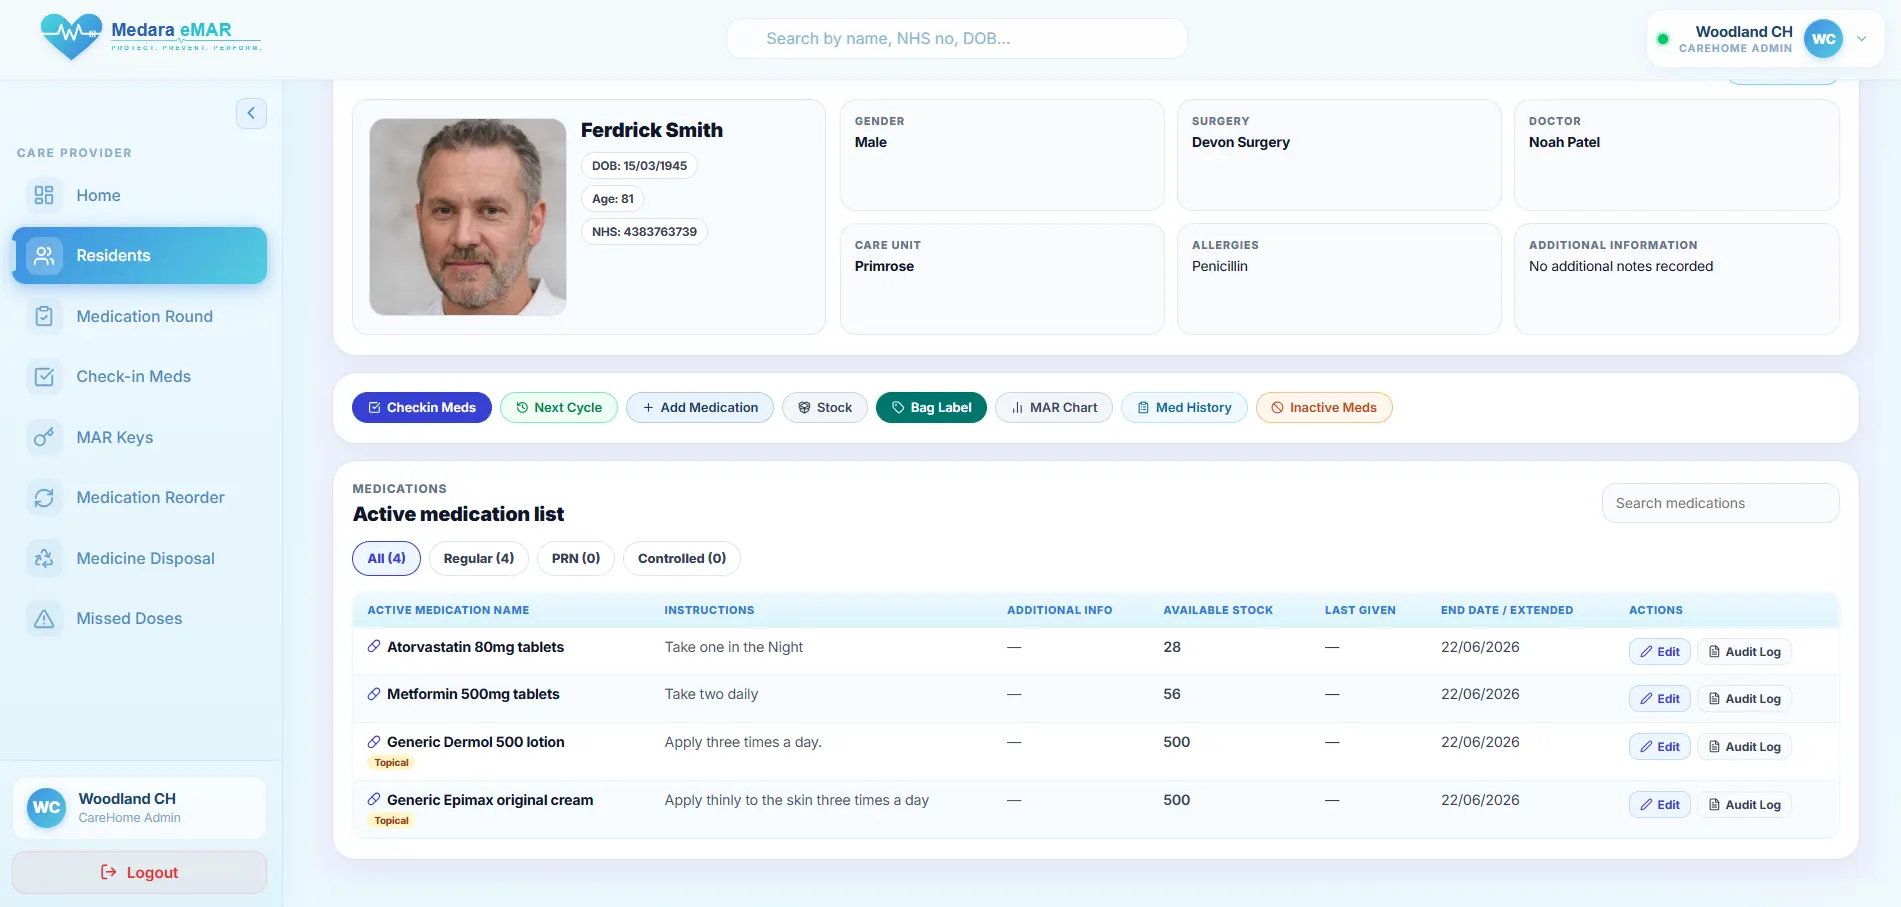Edit the Generic Dermol 500 lotion entry
Image resolution: width=1901 pixels, height=907 pixels.
coord(1659,747)
